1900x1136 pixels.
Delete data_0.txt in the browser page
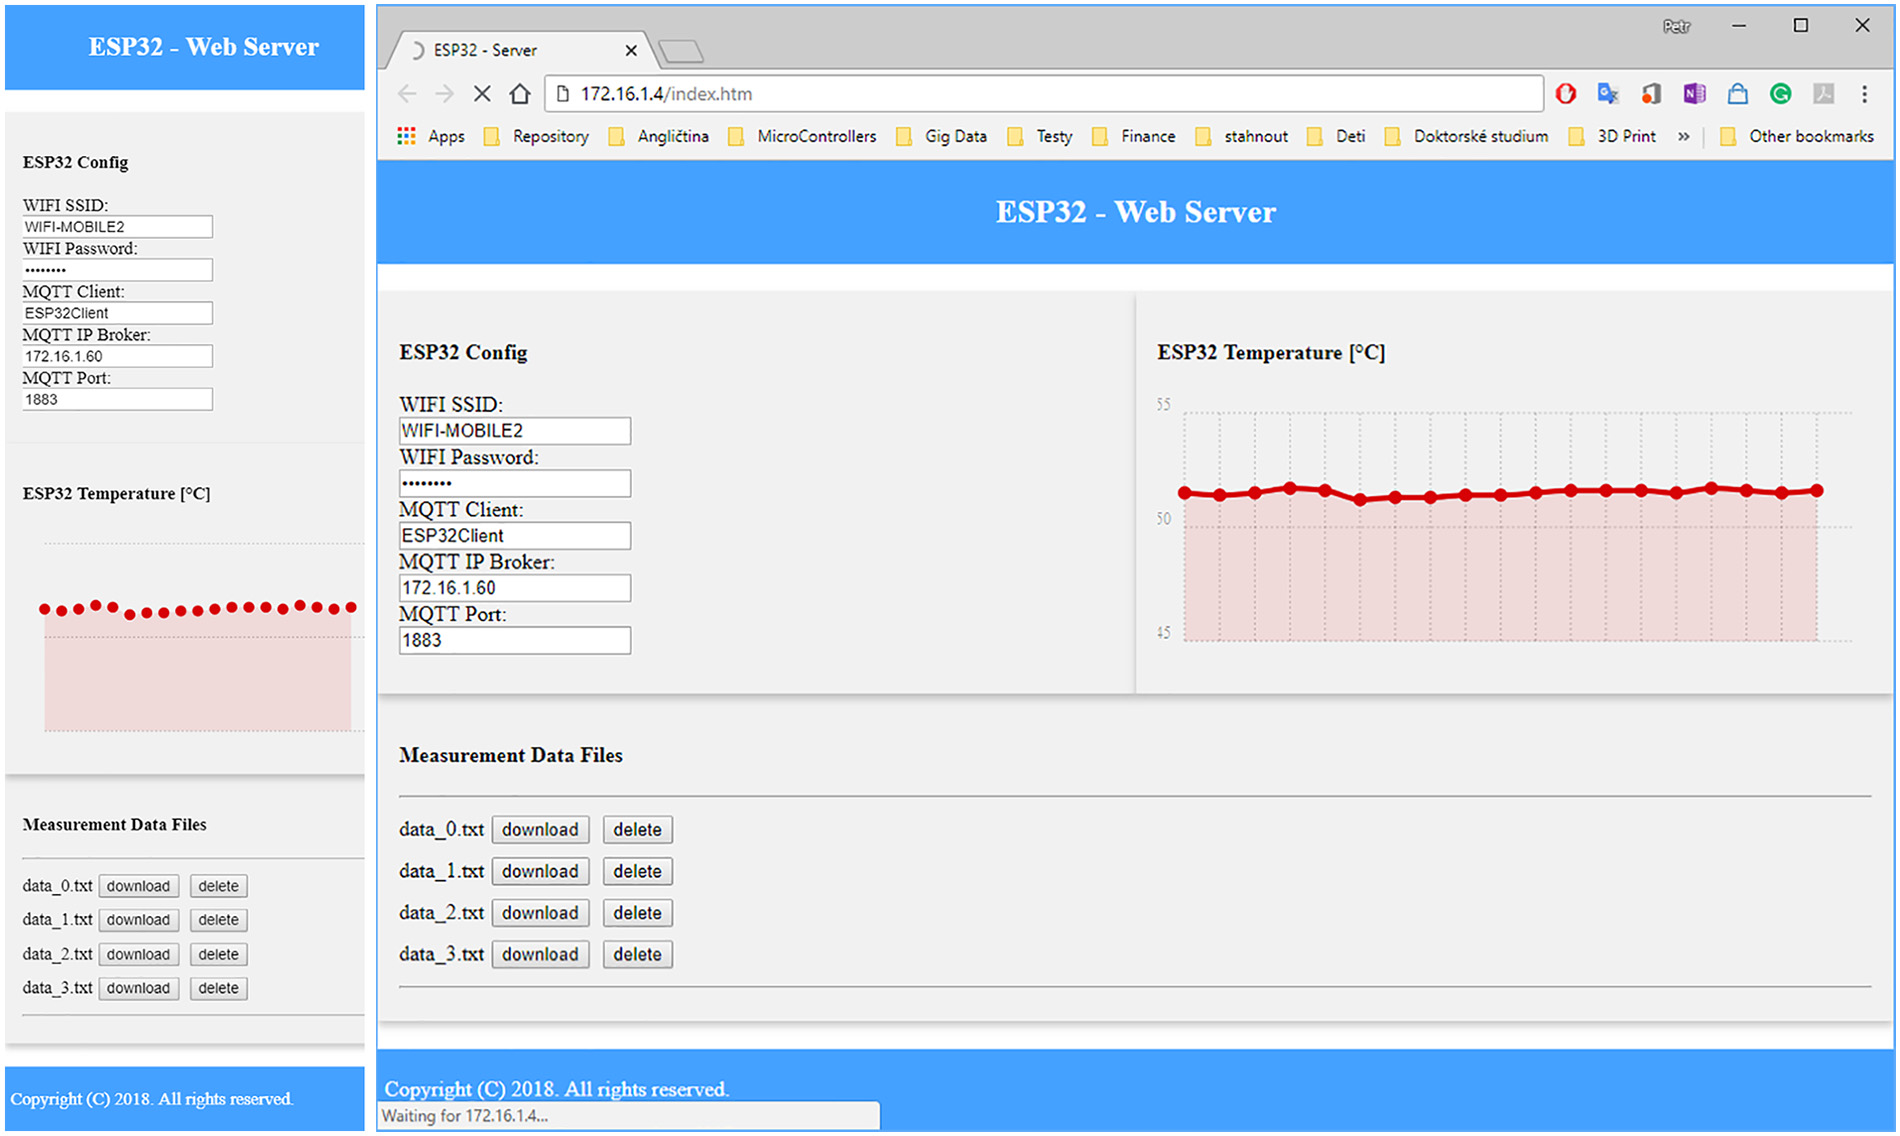[637, 830]
